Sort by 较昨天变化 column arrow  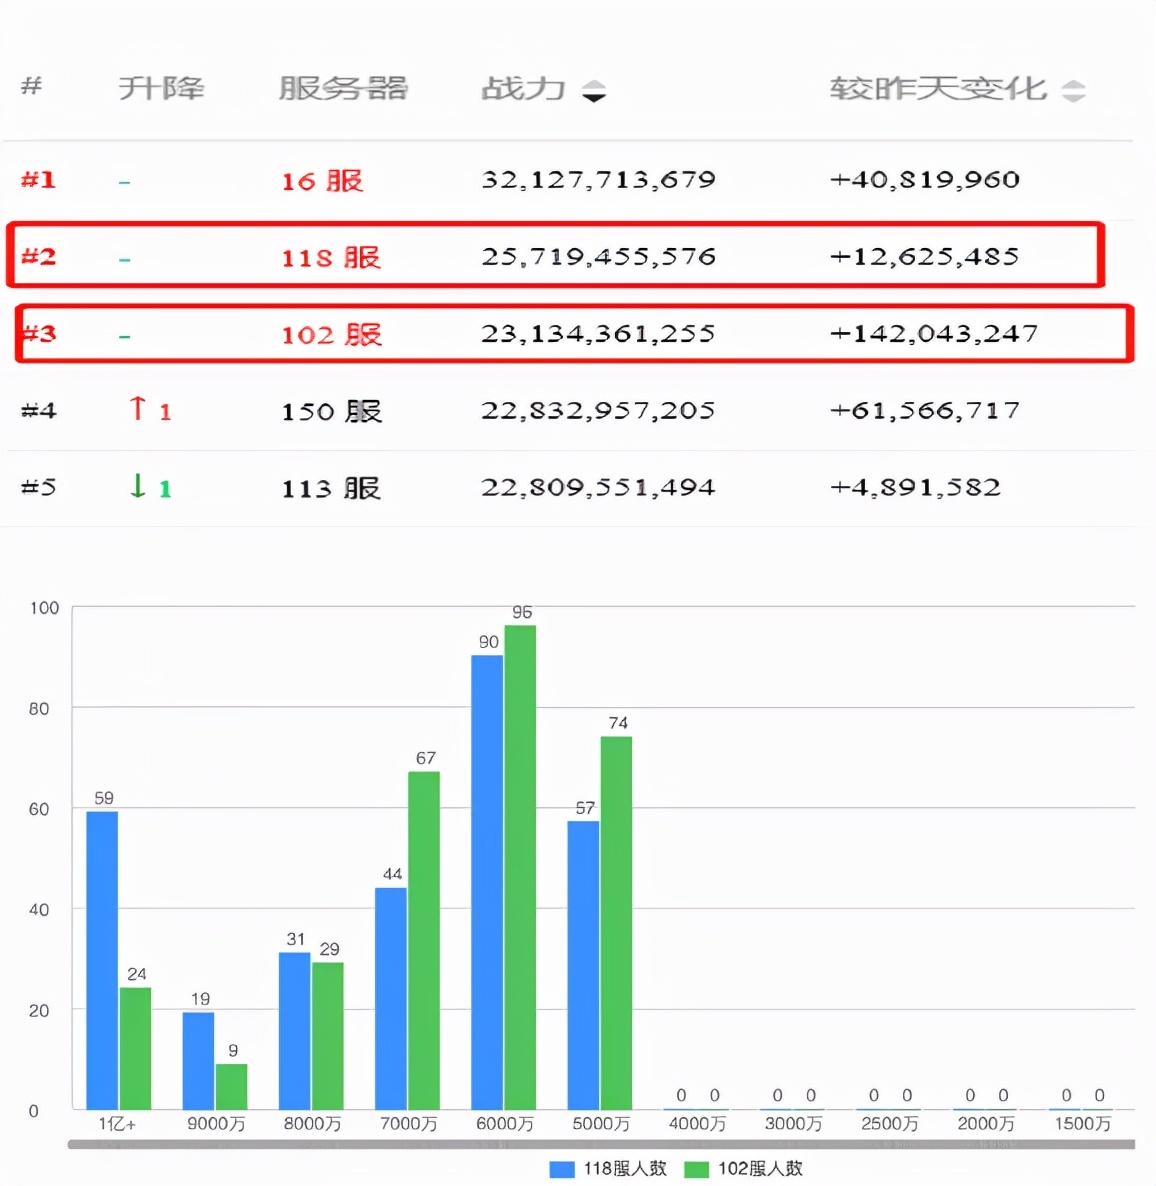[x=1073, y=91]
